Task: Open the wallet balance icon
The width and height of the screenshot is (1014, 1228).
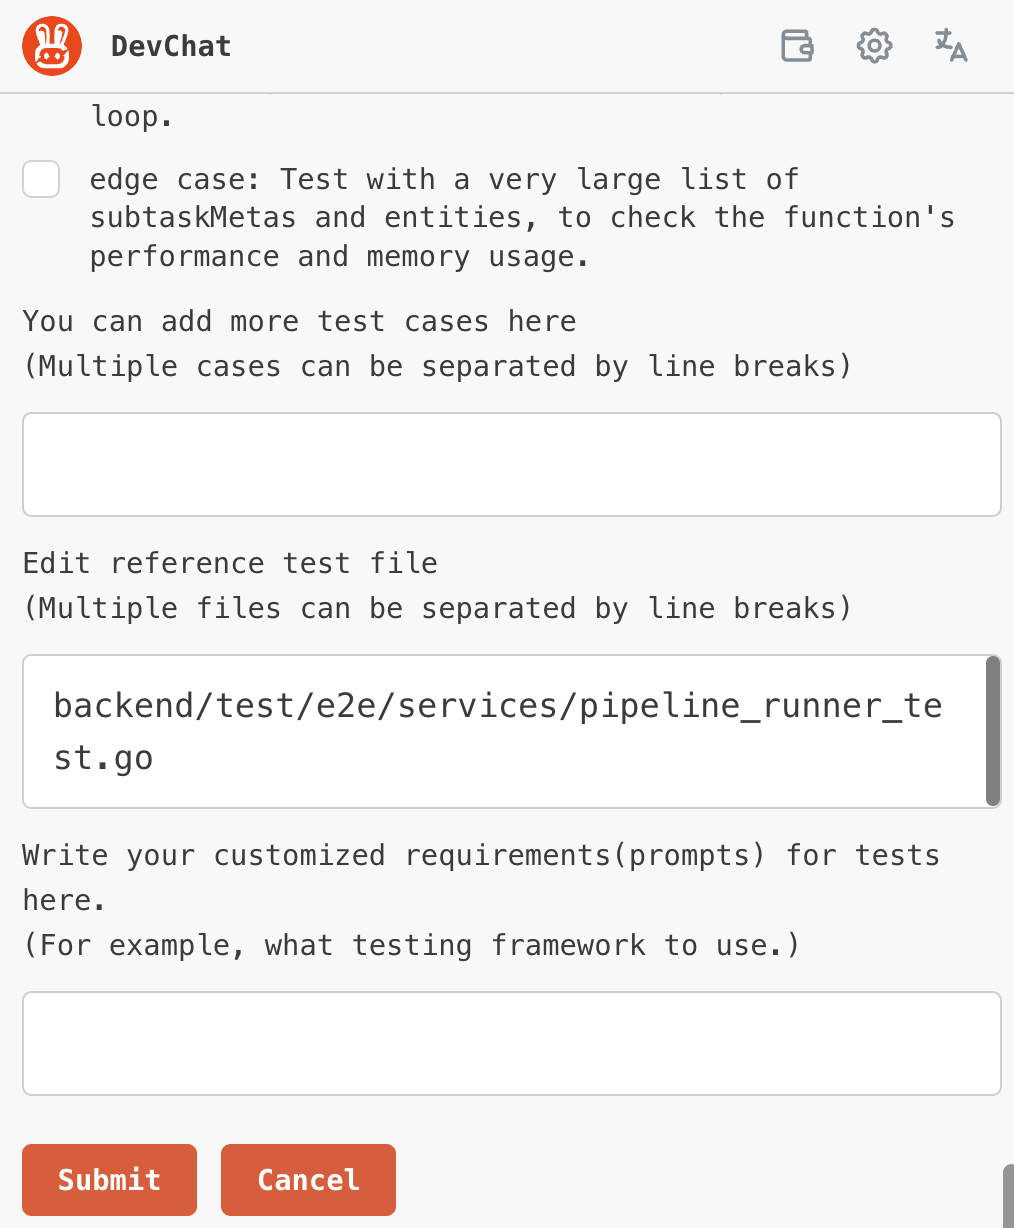Action: pos(797,46)
